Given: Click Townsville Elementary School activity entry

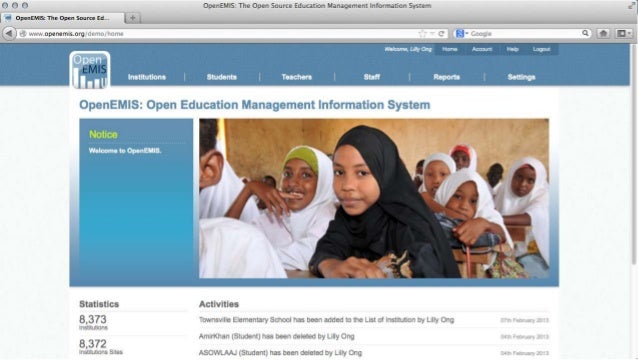Looking at the screenshot, I should 326,320.
